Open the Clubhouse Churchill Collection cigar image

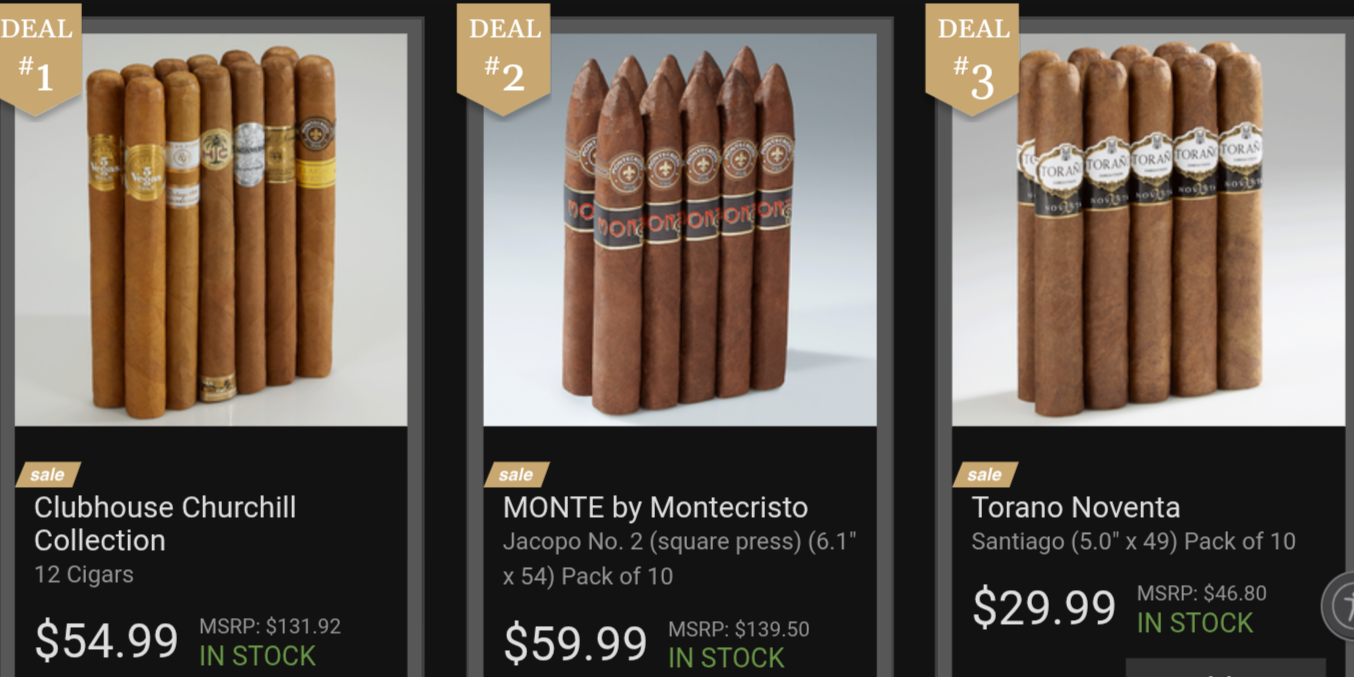pos(211,230)
